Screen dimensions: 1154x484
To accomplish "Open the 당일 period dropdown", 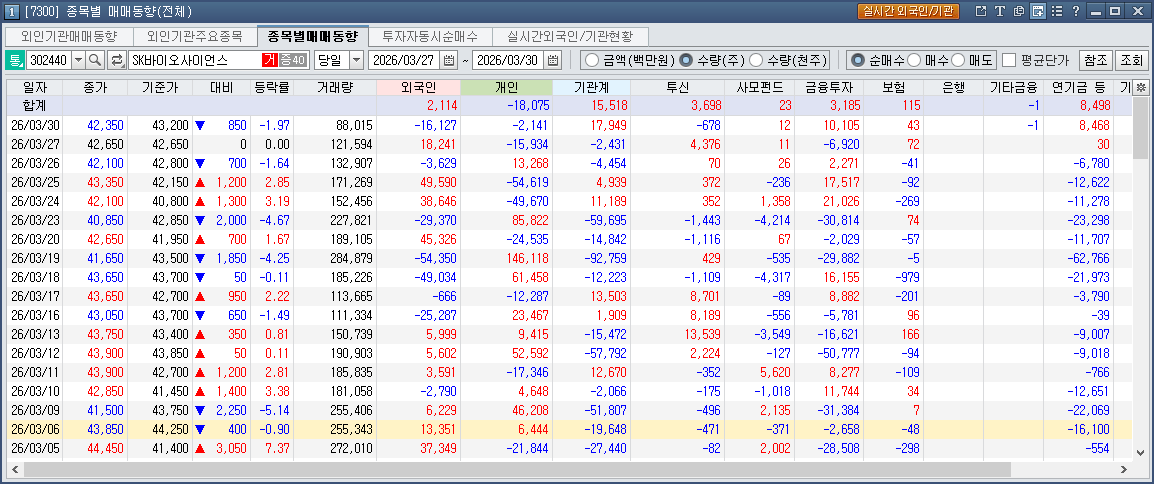I will [x=356, y=60].
